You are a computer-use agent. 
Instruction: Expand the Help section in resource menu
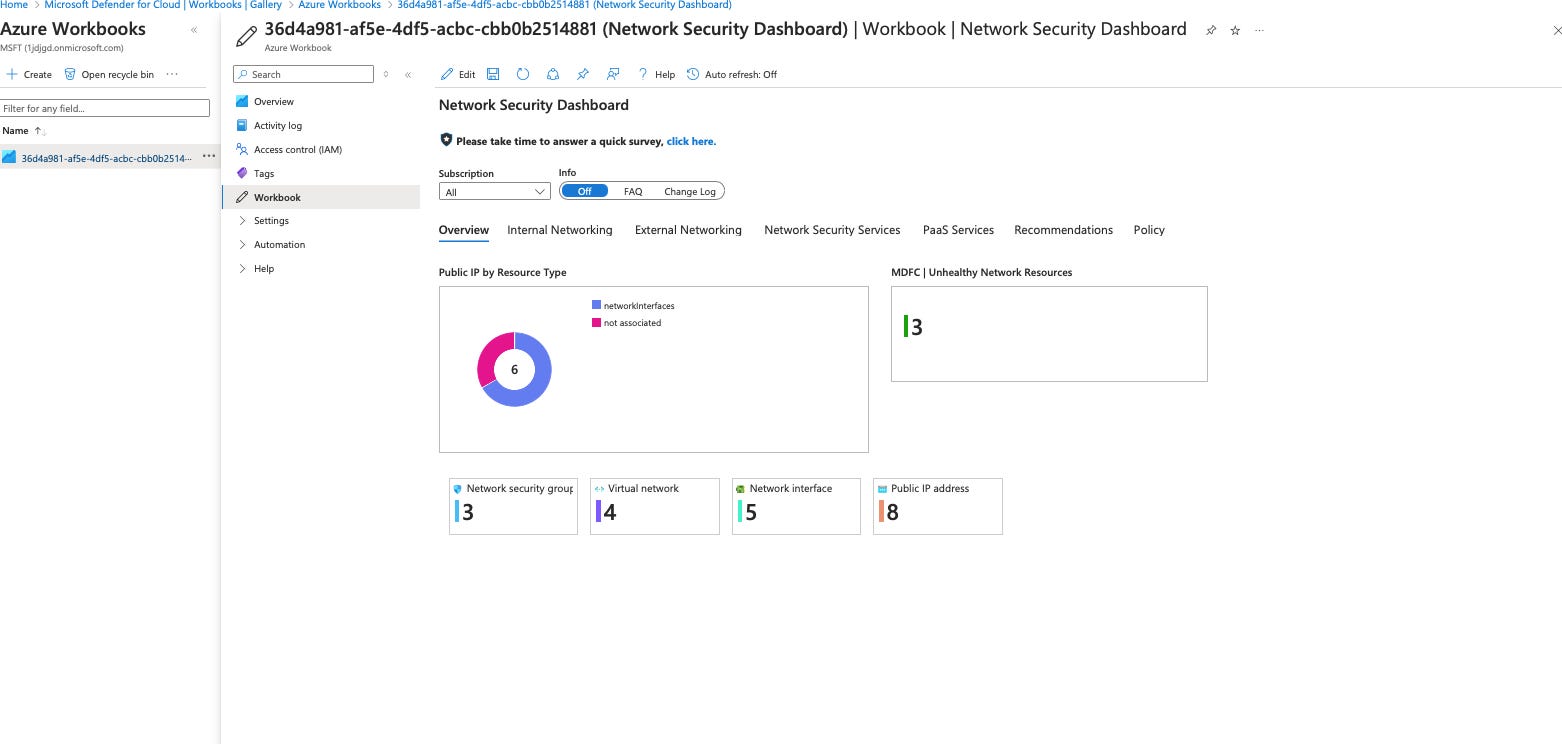coord(264,269)
